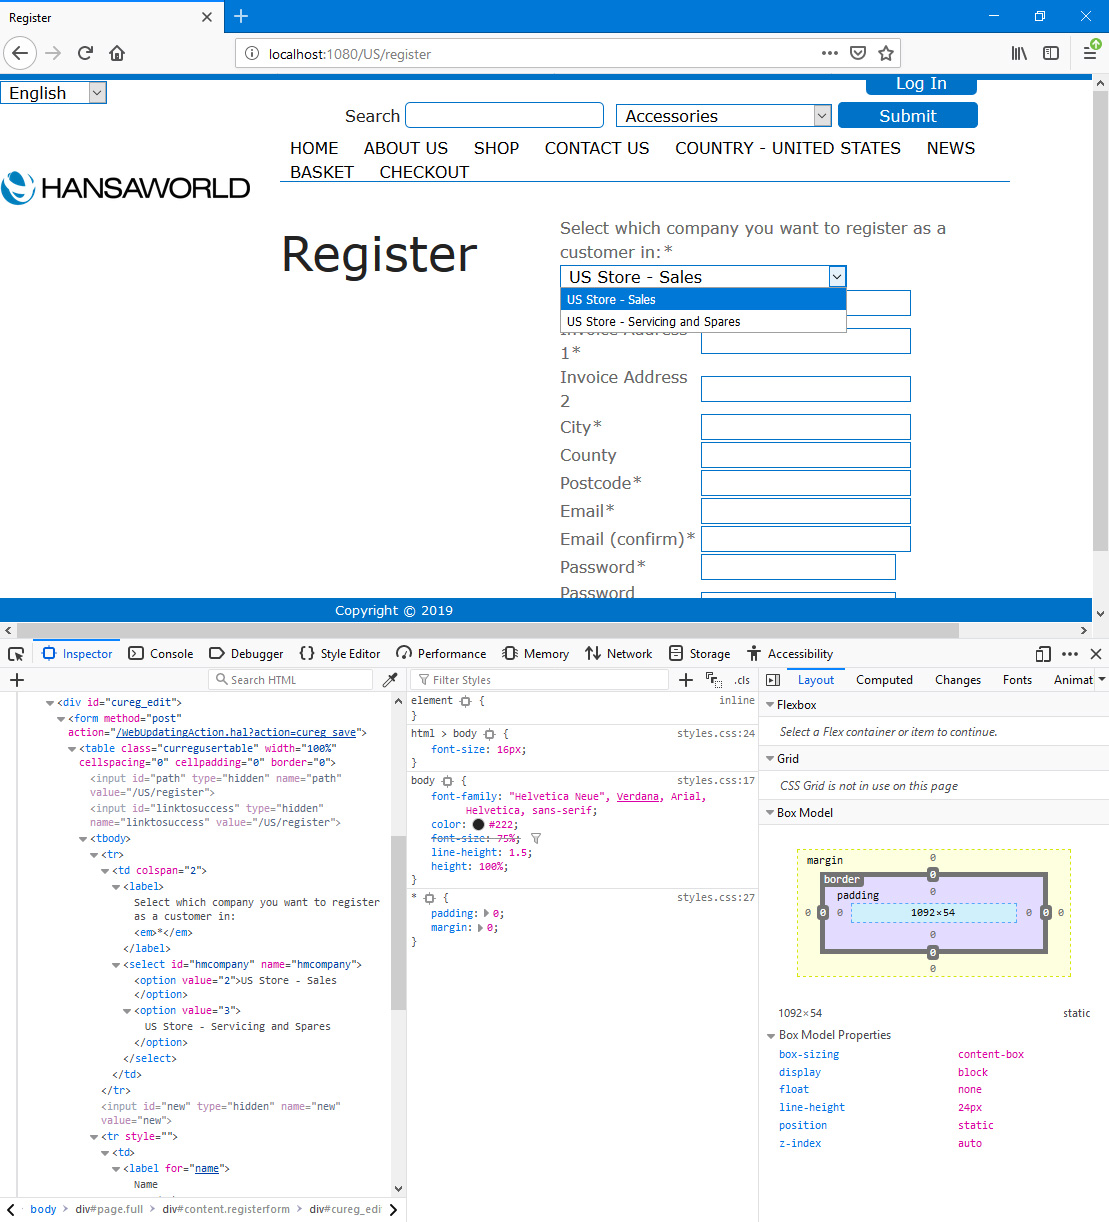Open the Library icon in toolbar
Screen dimensions: 1109x1222
click(1019, 53)
